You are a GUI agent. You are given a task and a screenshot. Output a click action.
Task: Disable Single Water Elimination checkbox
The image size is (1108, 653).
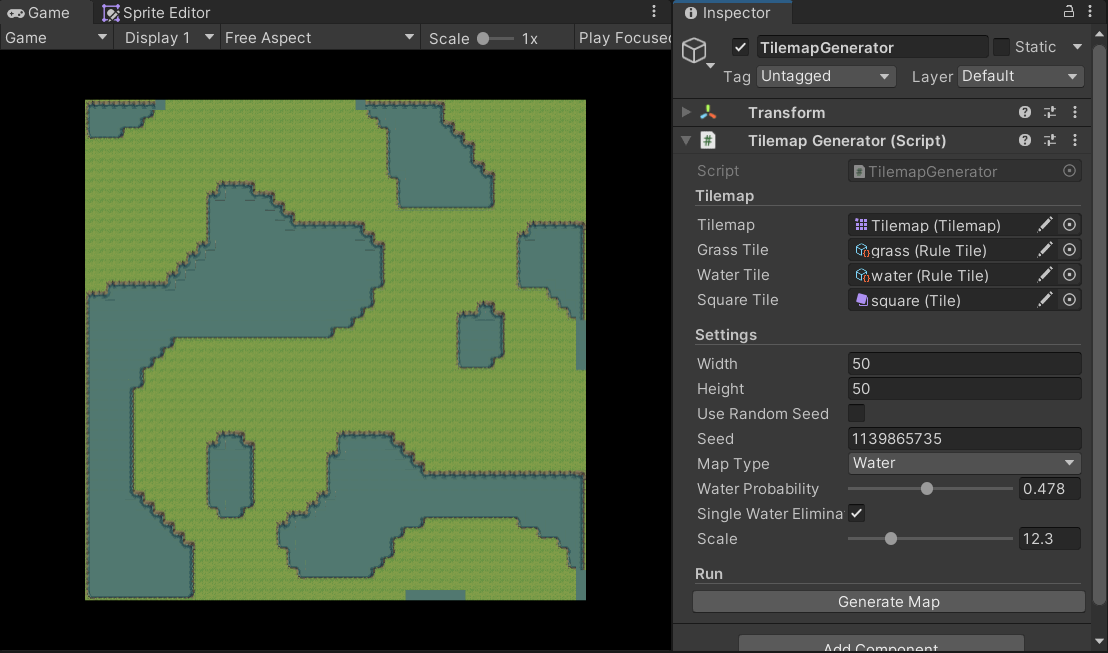[x=856, y=514]
